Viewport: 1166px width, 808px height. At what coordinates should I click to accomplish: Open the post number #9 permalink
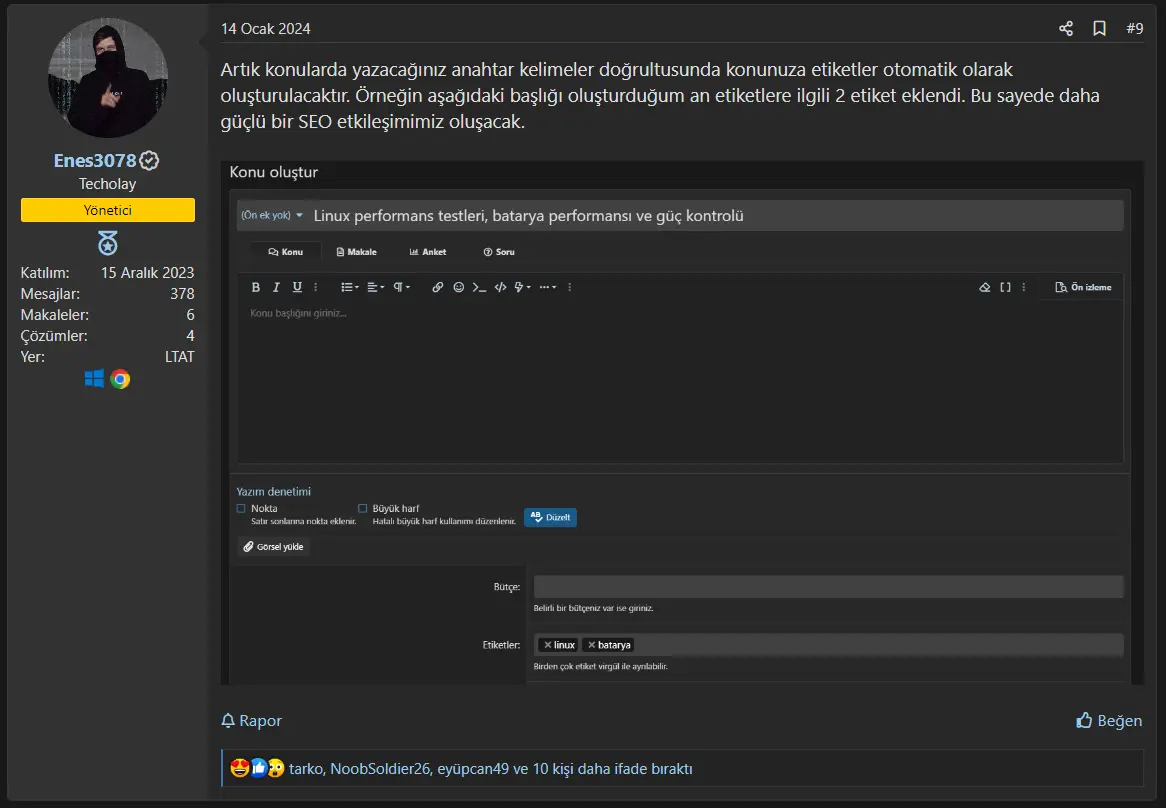pos(1134,28)
